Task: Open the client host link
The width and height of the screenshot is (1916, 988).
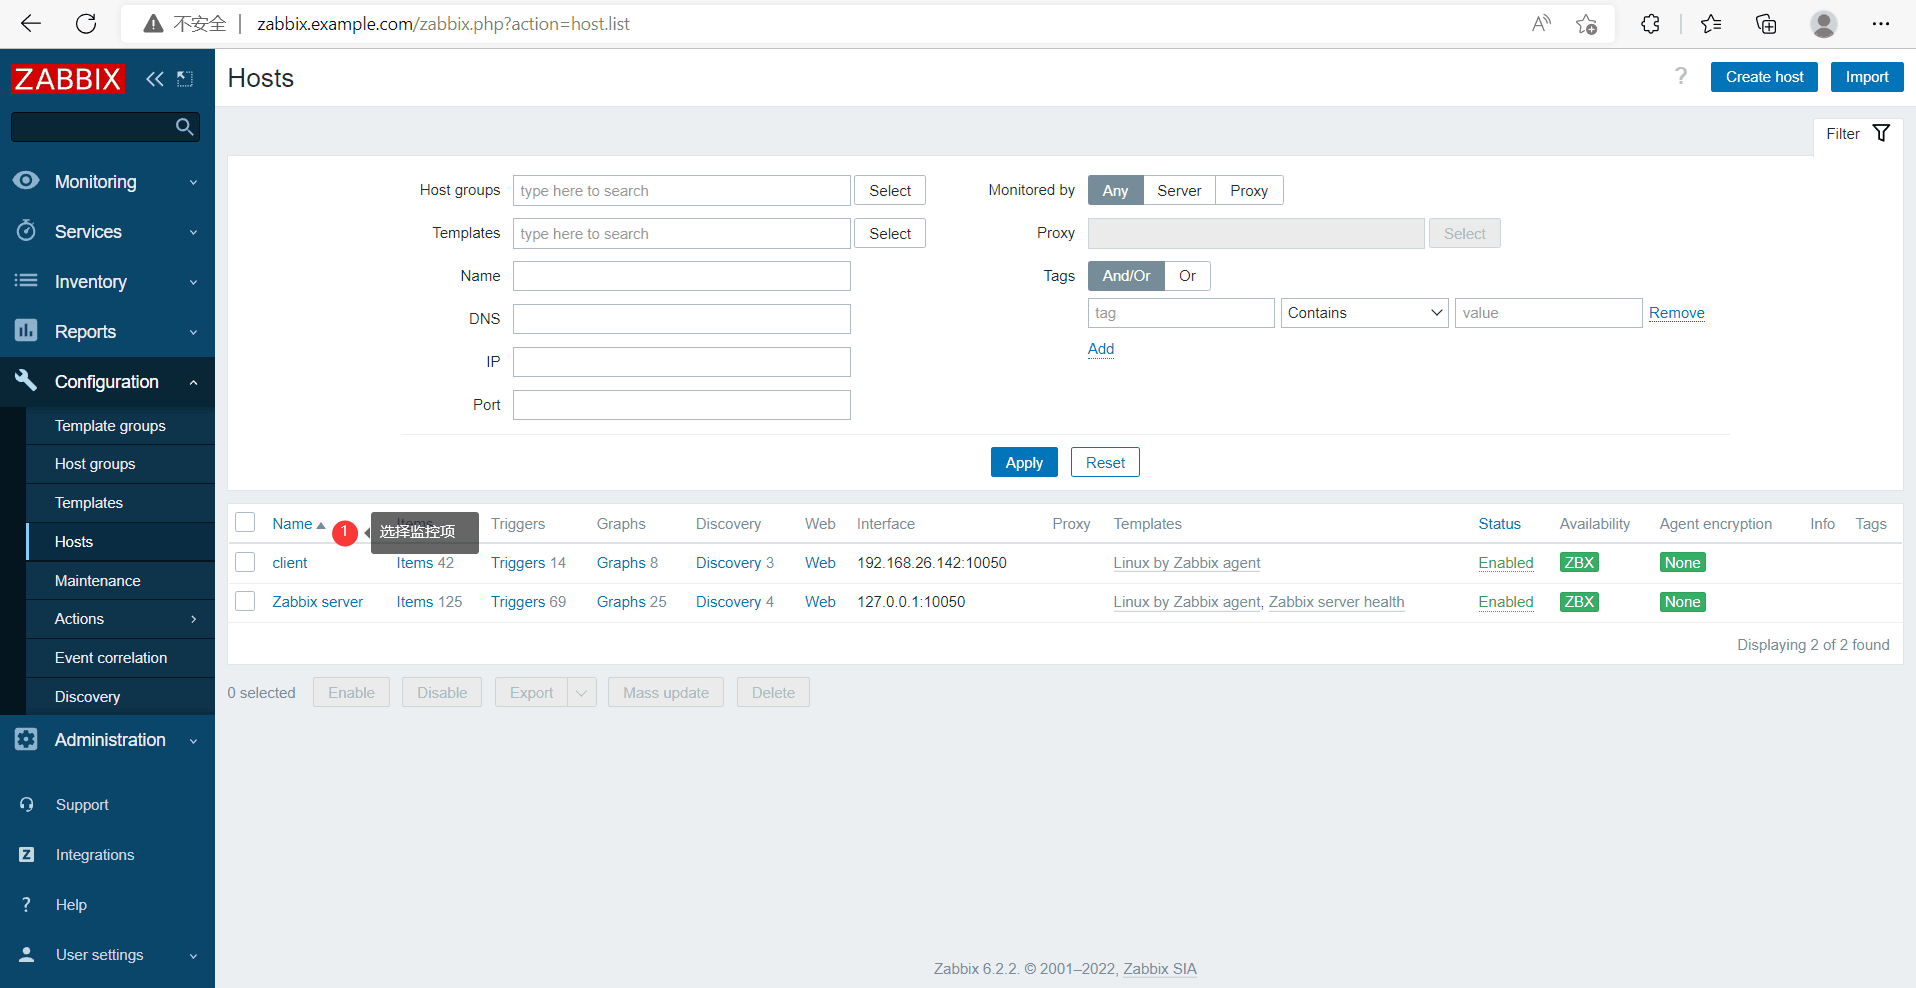Action: point(290,563)
